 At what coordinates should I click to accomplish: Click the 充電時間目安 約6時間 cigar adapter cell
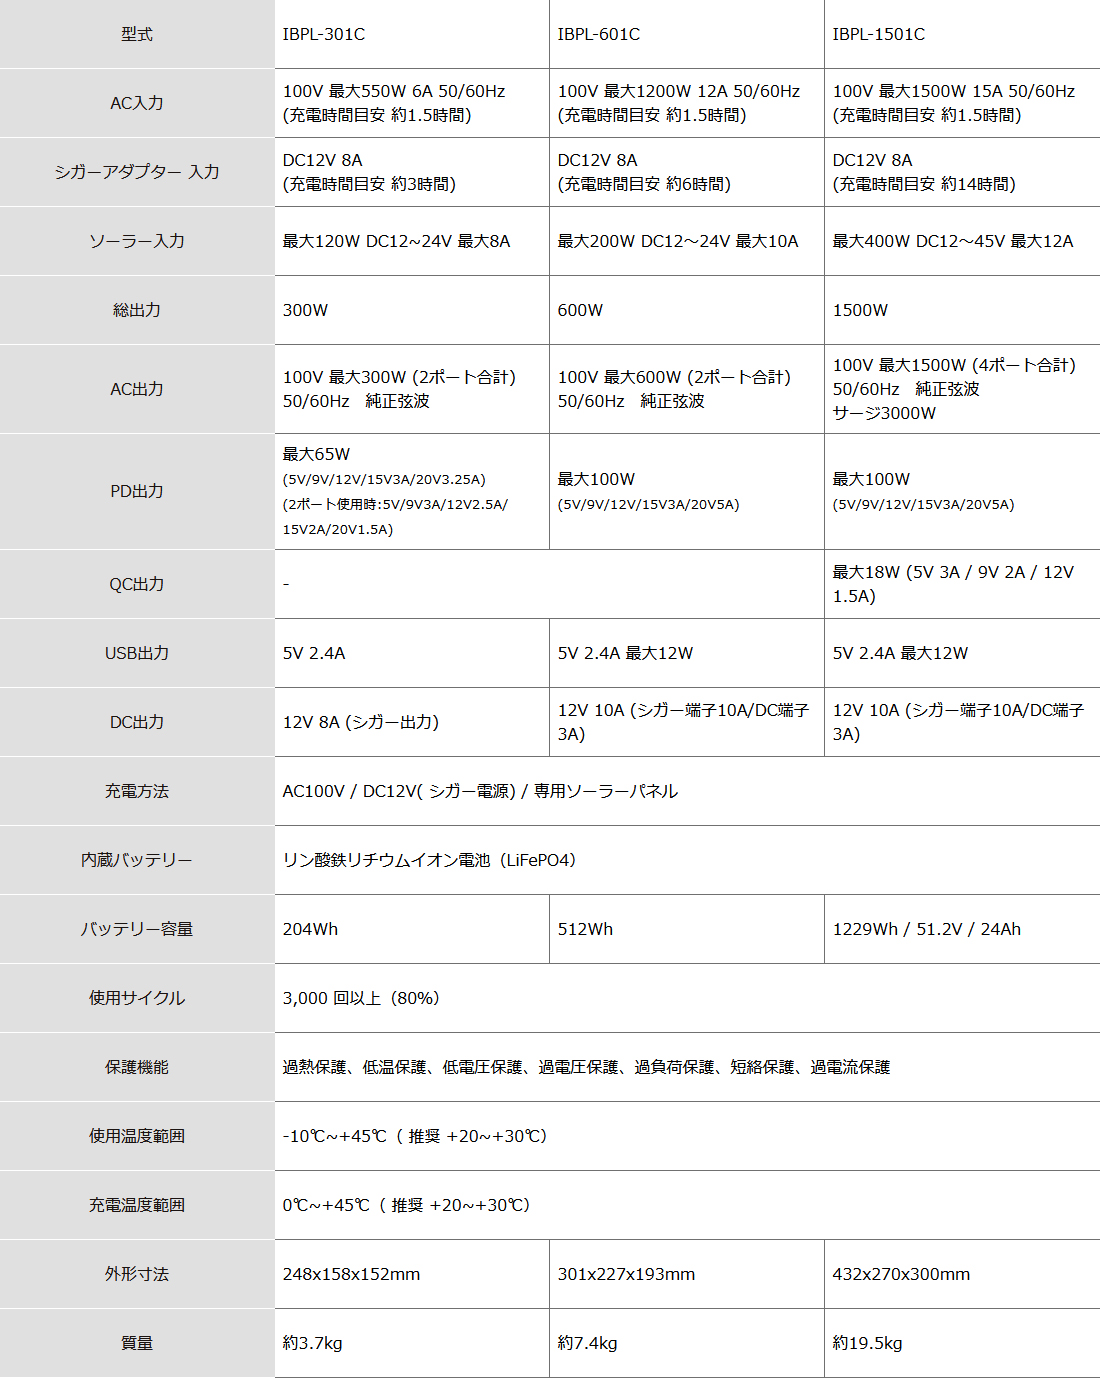[687, 172]
